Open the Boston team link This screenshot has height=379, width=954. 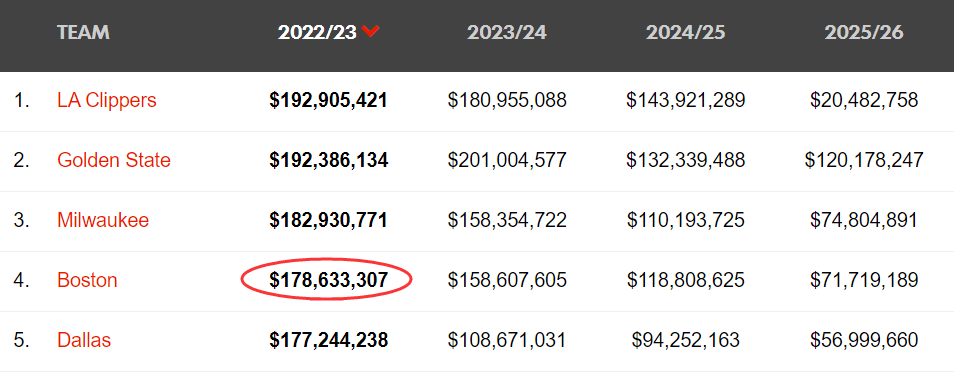(87, 280)
